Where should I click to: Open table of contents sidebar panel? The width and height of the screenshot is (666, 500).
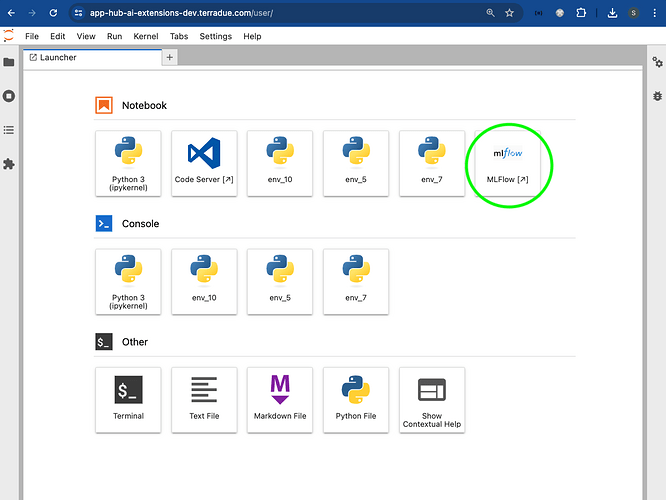[x=9, y=130]
